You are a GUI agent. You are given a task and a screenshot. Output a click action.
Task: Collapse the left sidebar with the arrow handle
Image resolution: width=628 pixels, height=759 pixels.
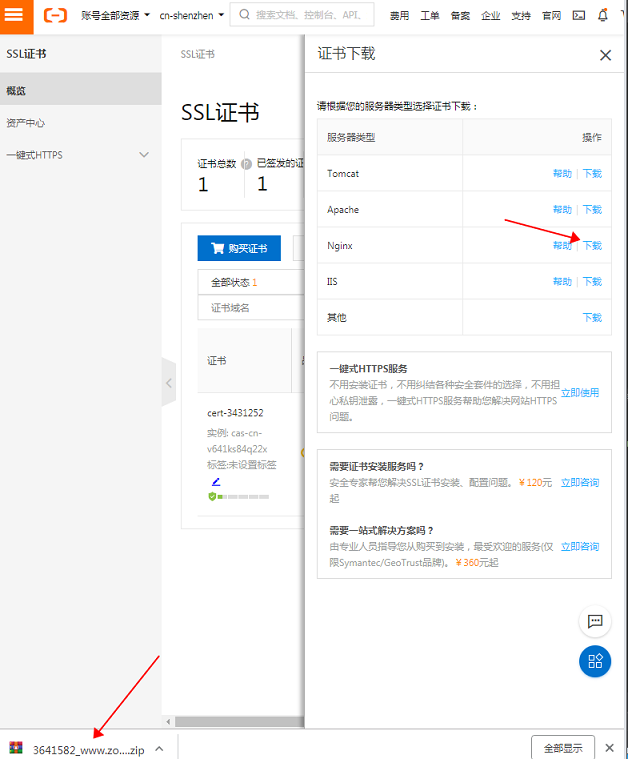click(168, 383)
